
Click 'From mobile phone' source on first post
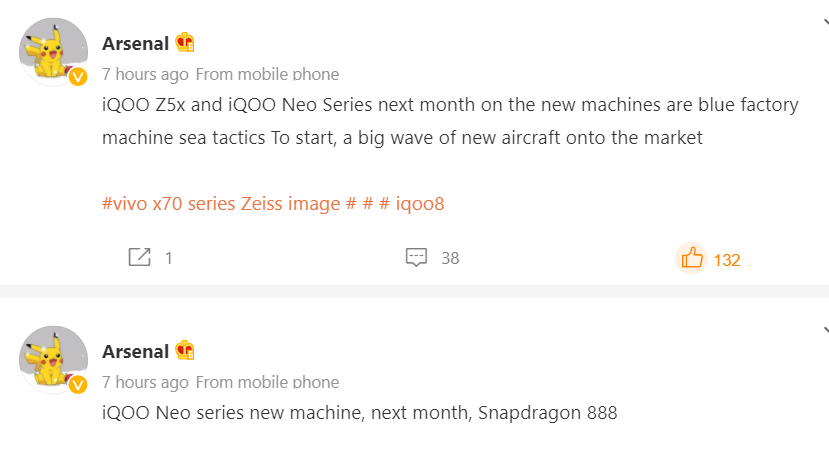(x=268, y=74)
